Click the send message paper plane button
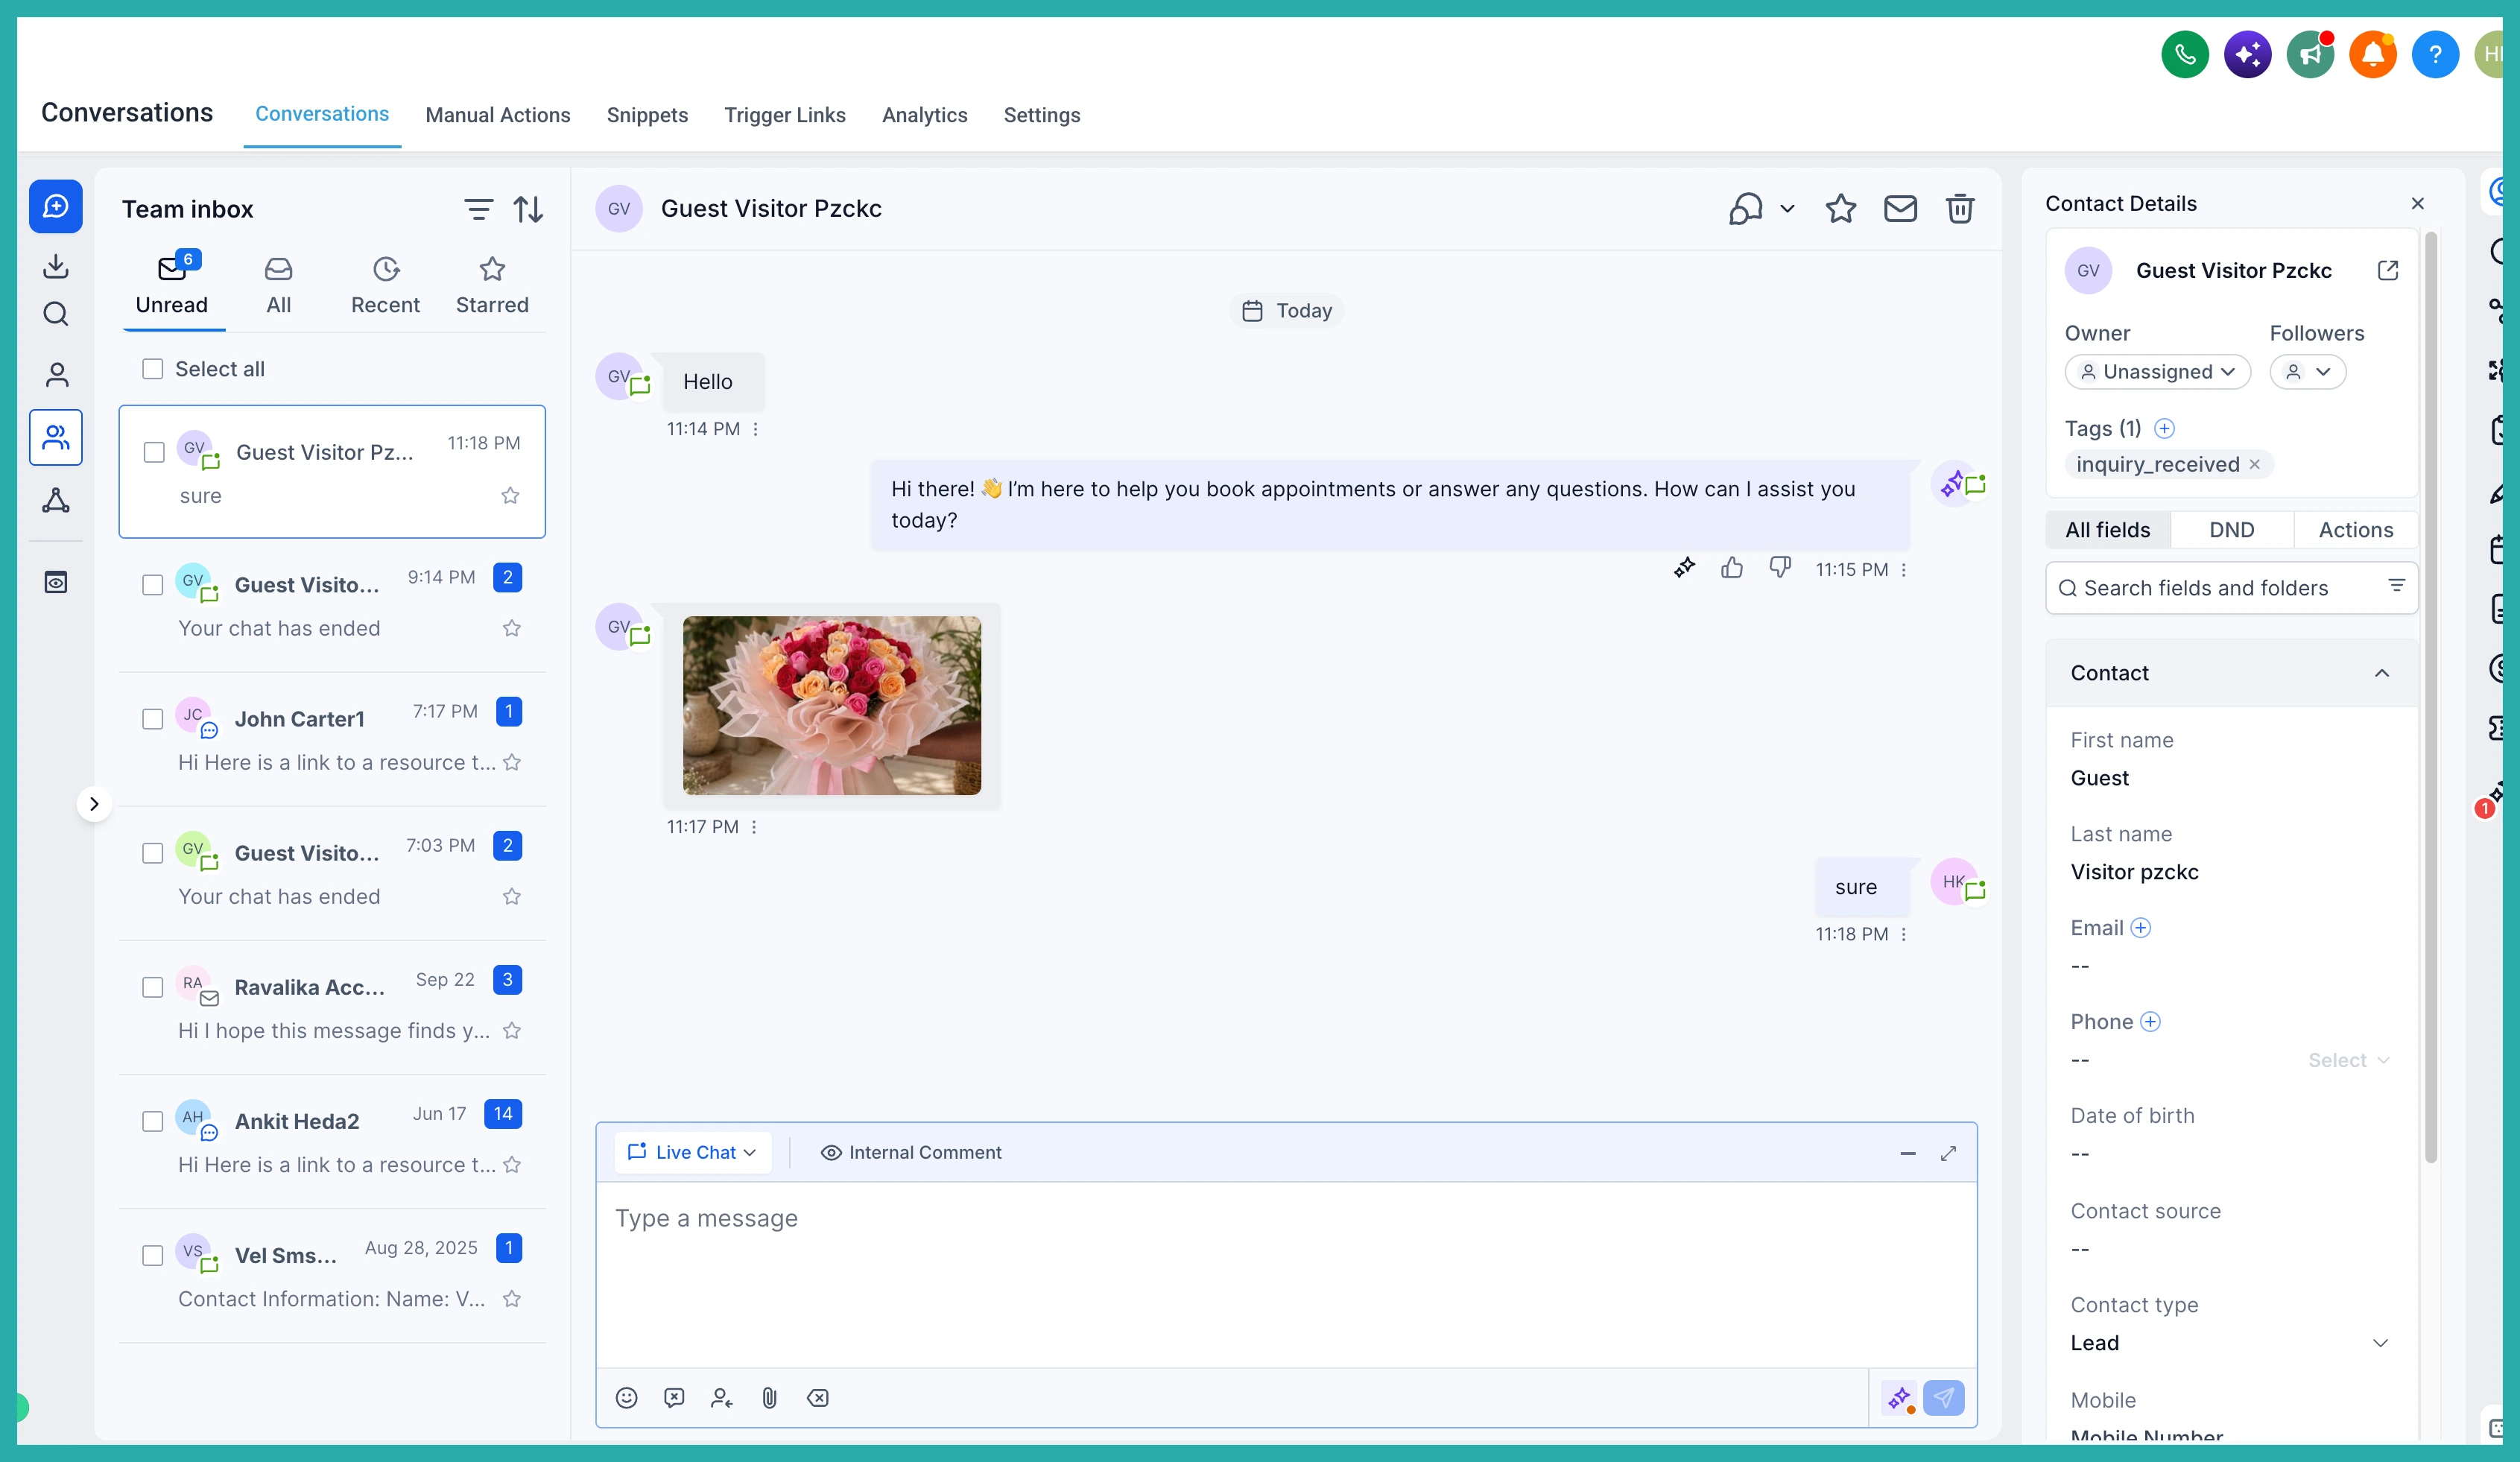The height and width of the screenshot is (1462, 2520). (1943, 1397)
